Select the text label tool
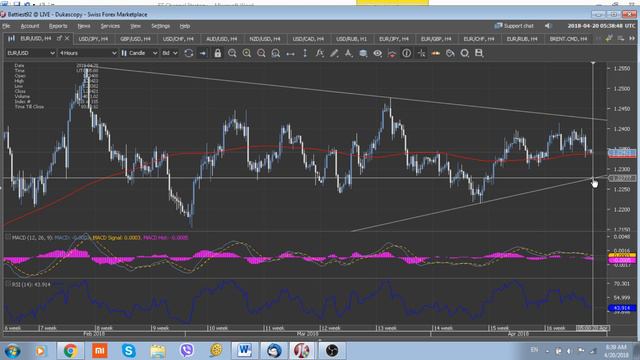The width and height of the screenshot is (640, 360). [349, 53]
